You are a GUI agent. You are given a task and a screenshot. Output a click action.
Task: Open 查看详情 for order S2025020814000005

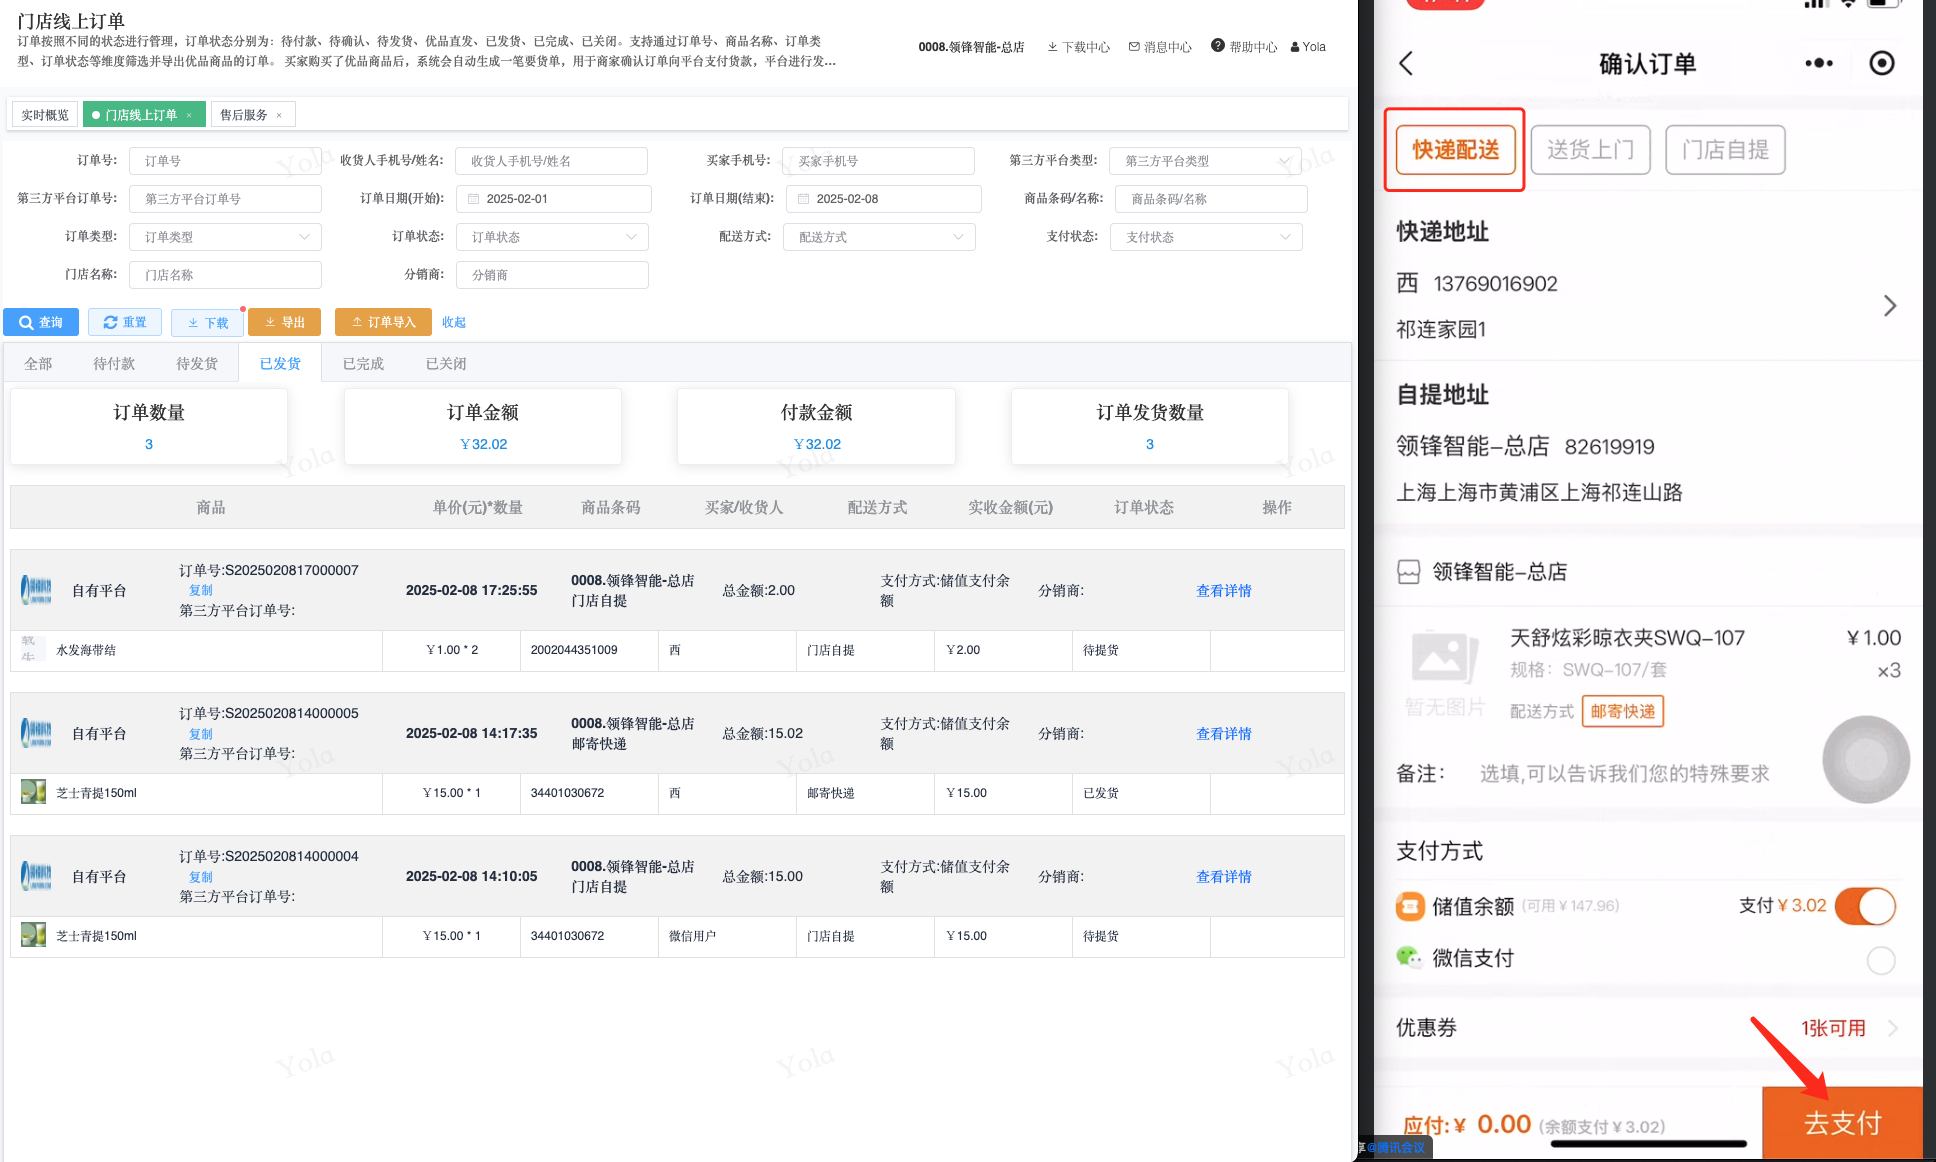(x=1223, y=734)
